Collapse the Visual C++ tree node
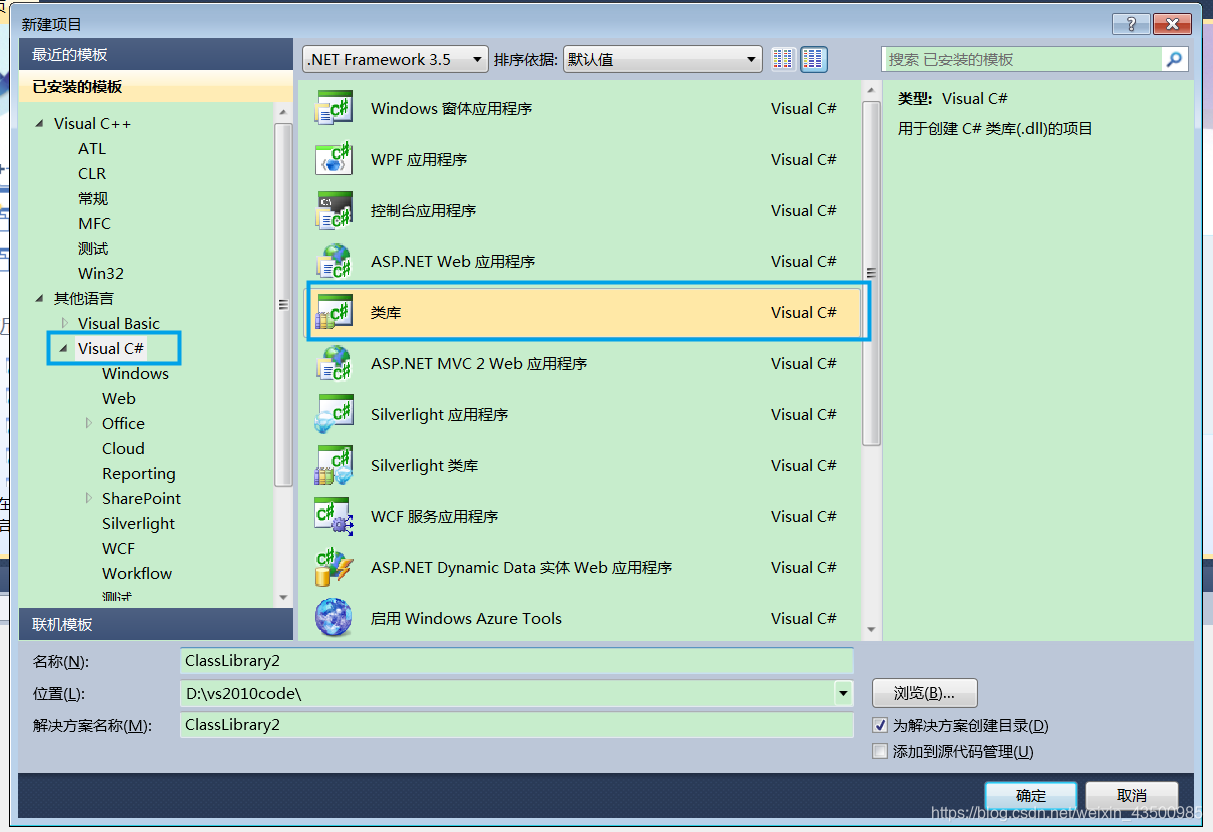This screenshot has width=1213, height=832. coord(40,123)
